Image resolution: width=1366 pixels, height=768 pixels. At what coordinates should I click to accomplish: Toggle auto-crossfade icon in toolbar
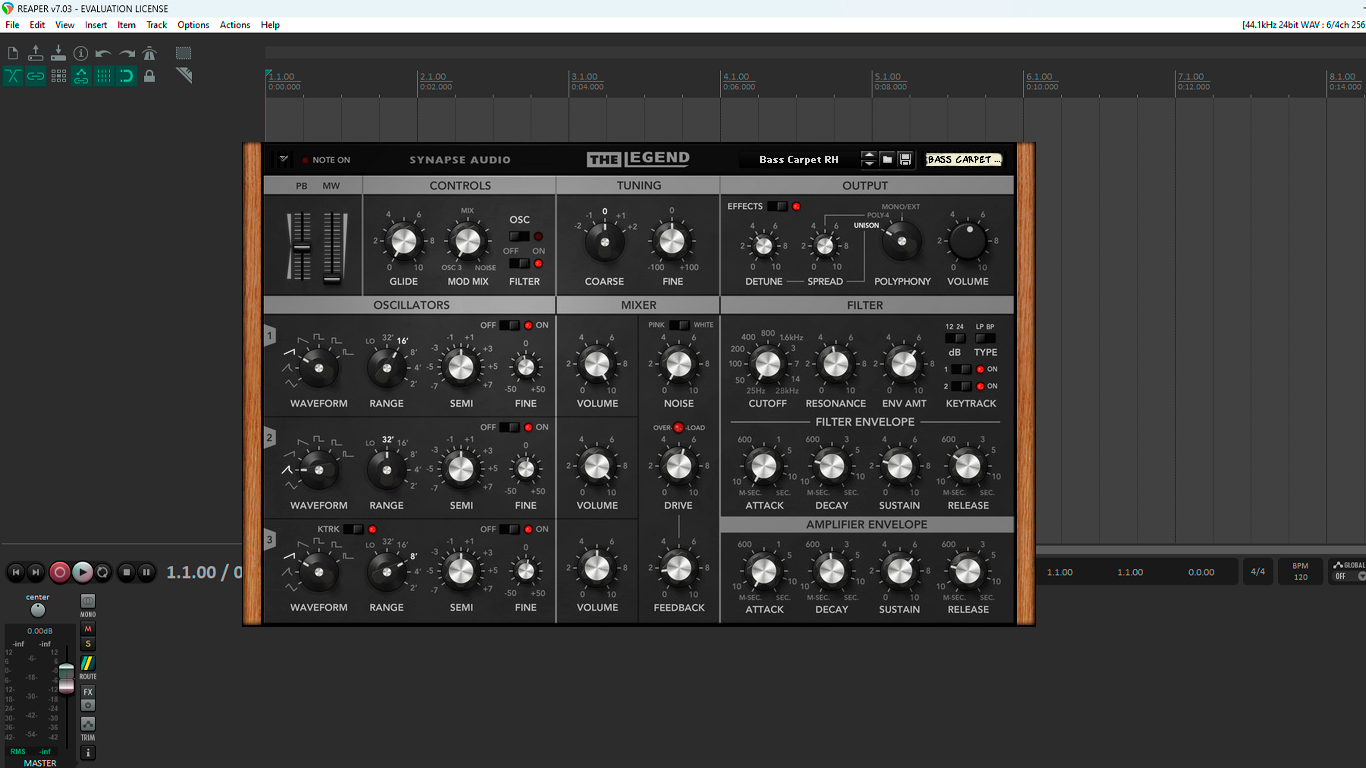coord(13,76)
